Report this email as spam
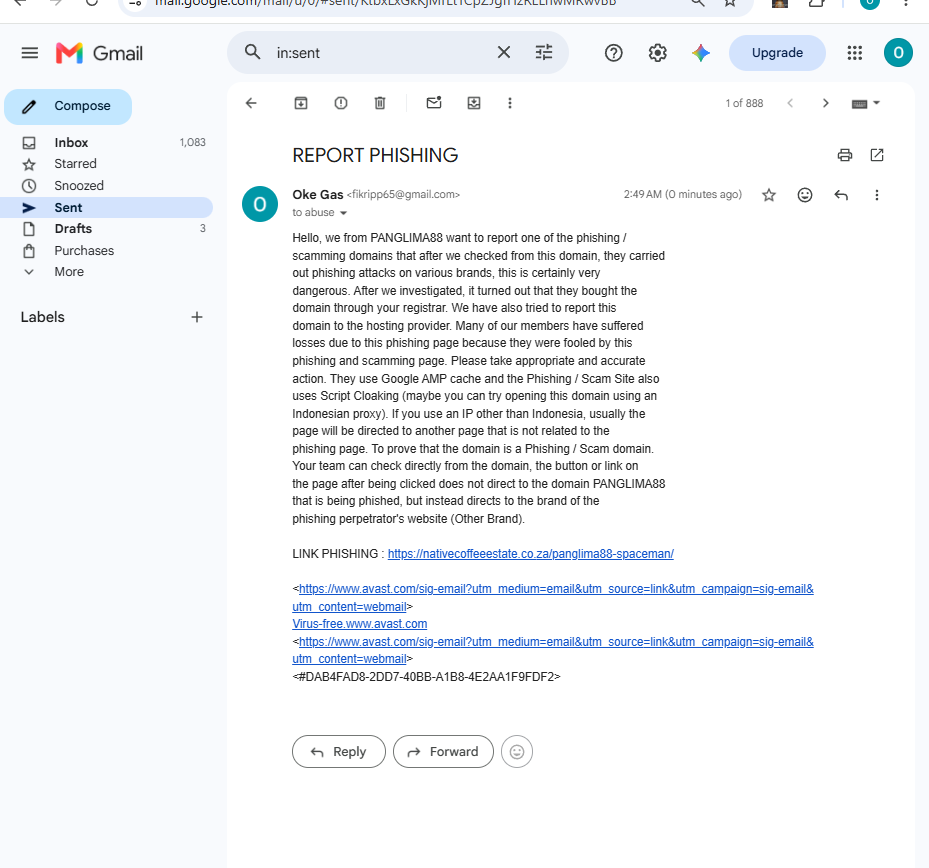 pos(341,103)
